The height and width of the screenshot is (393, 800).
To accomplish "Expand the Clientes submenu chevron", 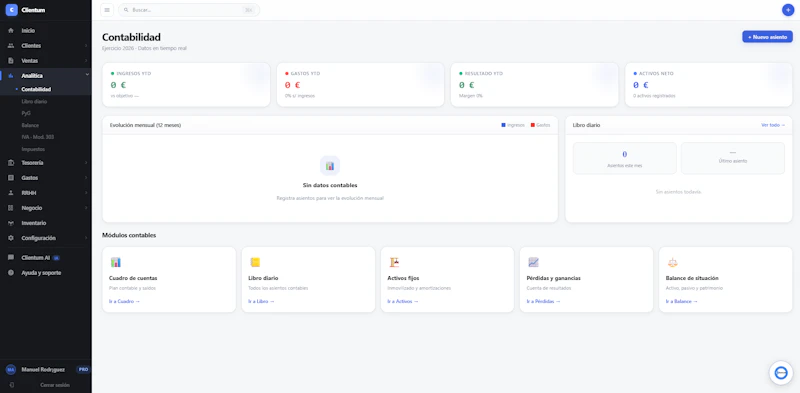I will click(x=86, y=46).
